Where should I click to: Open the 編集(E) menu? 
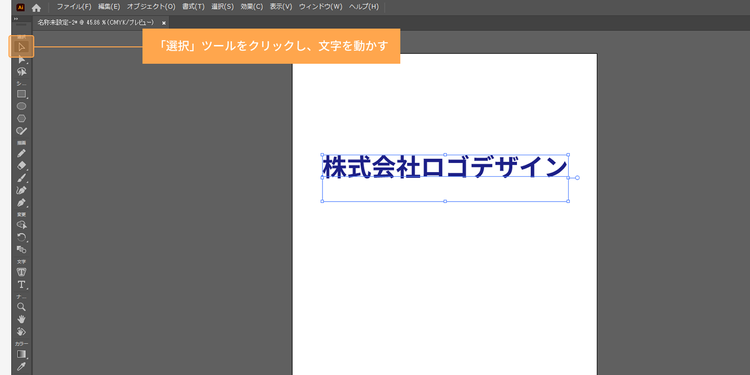tap(109, 7)
